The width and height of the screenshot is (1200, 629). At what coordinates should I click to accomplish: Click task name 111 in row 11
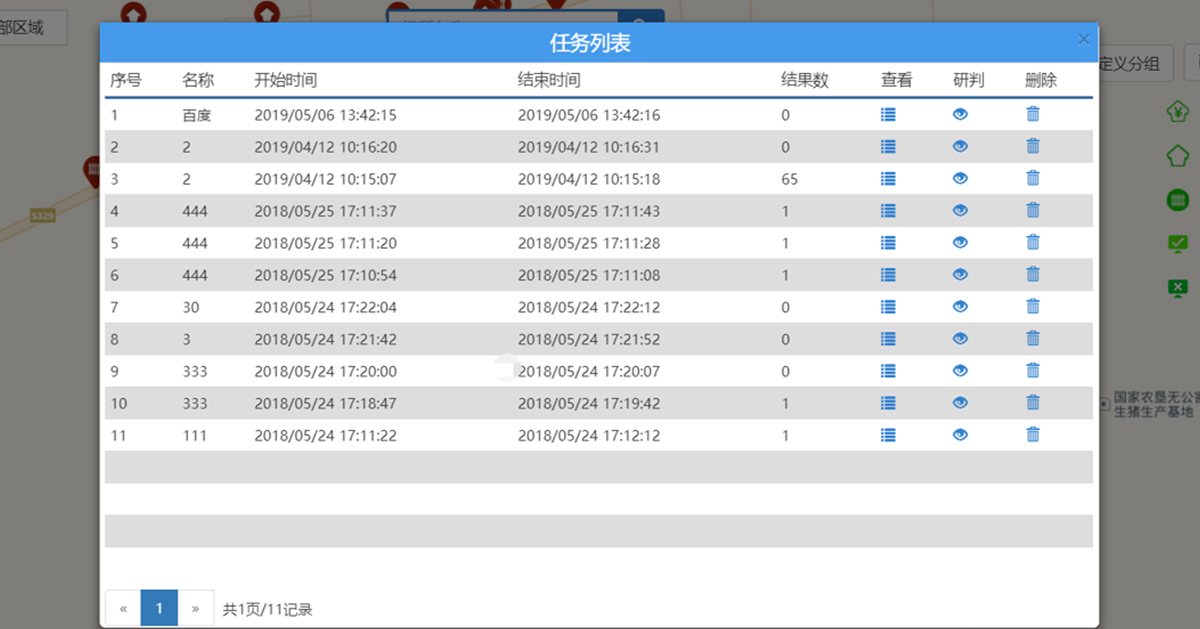pyautogui.click(x=195, y=435)
